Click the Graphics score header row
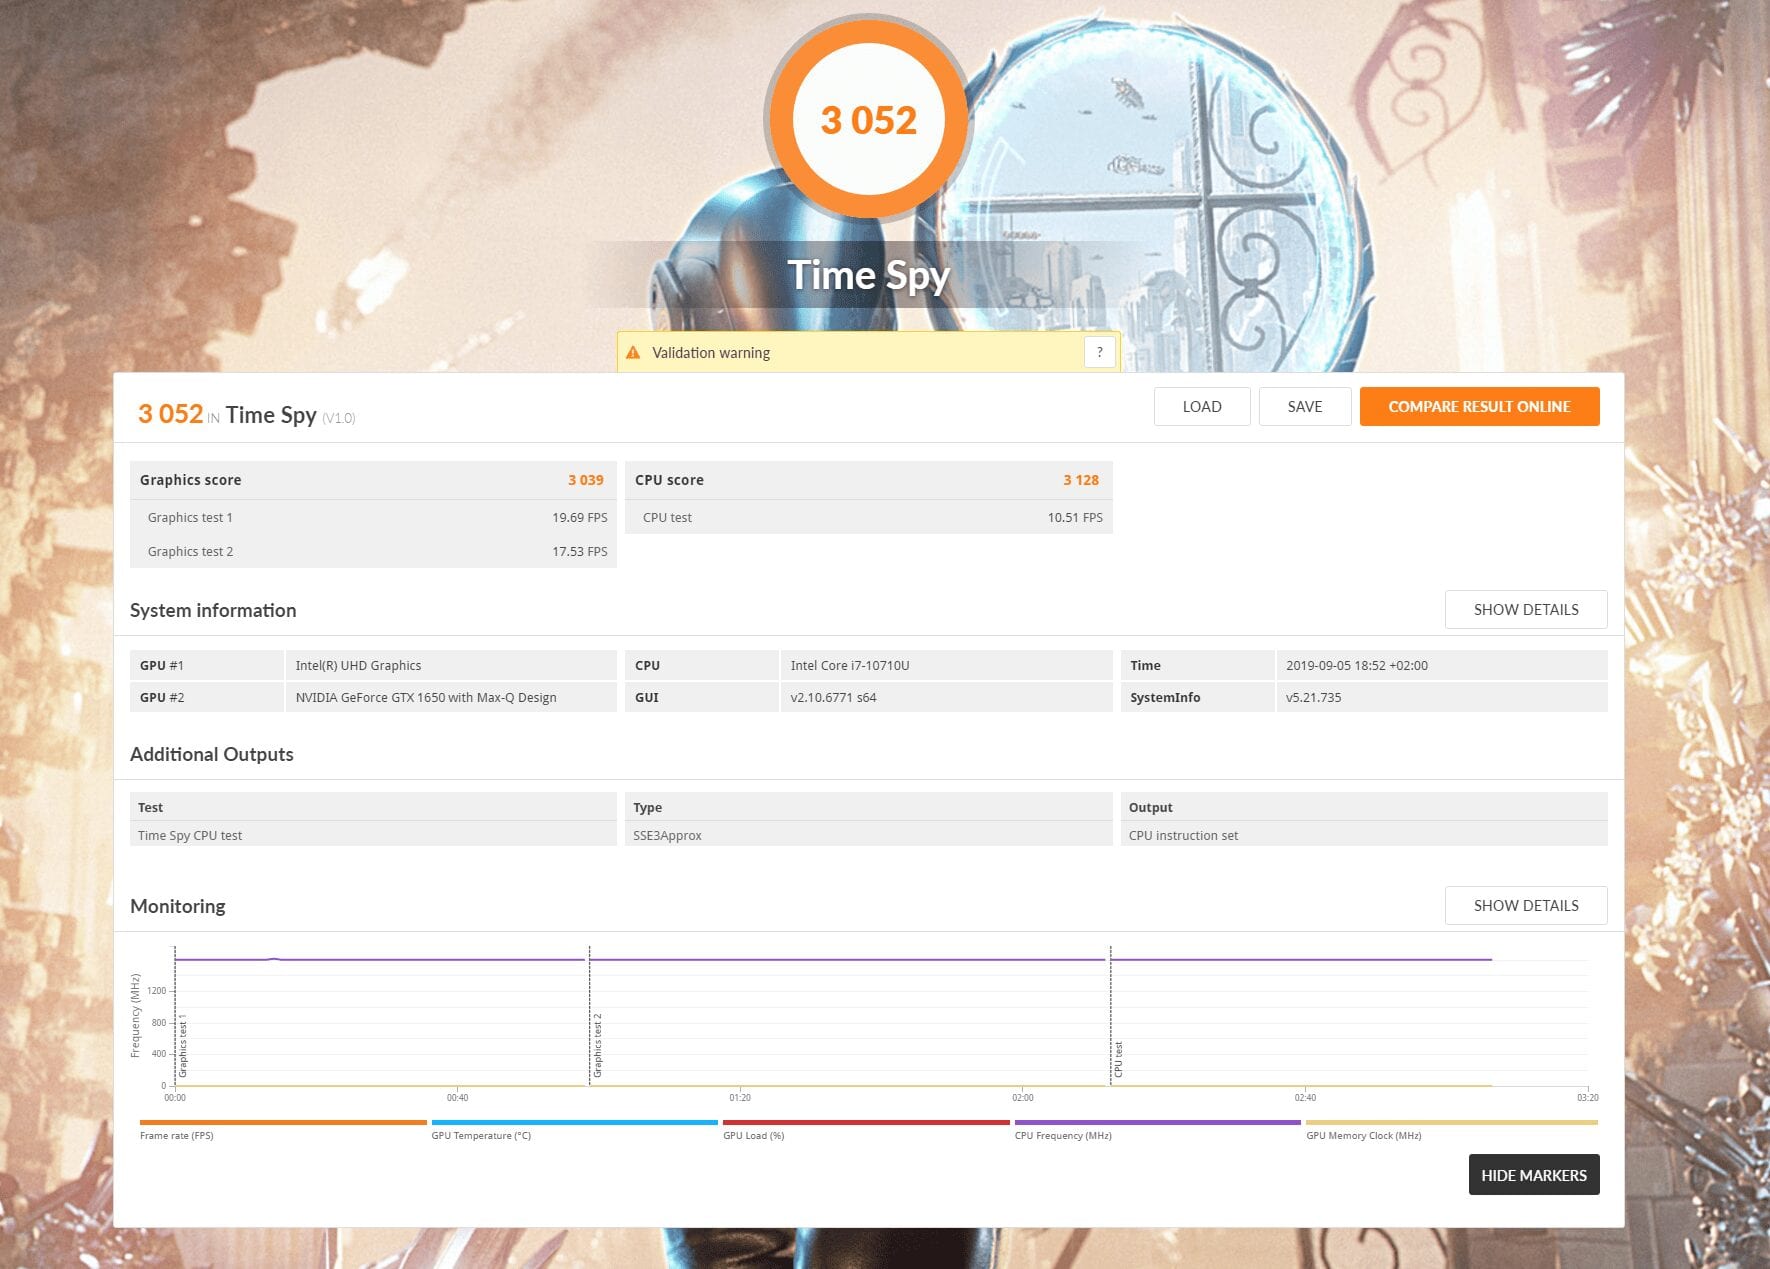This screenshot has width=1770, height=1269. tap(372, 480)
